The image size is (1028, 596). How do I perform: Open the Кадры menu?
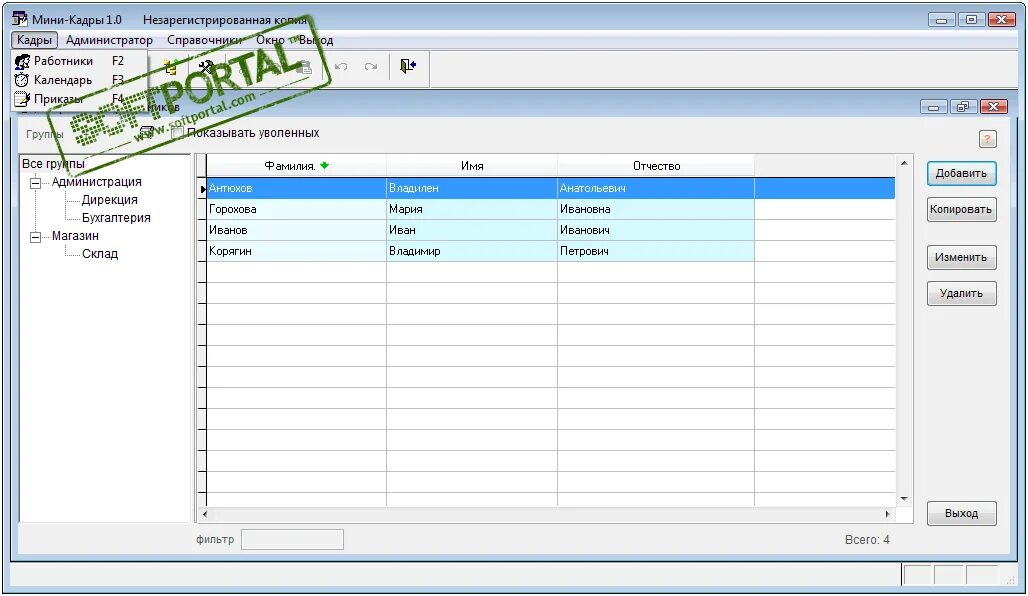34,40
